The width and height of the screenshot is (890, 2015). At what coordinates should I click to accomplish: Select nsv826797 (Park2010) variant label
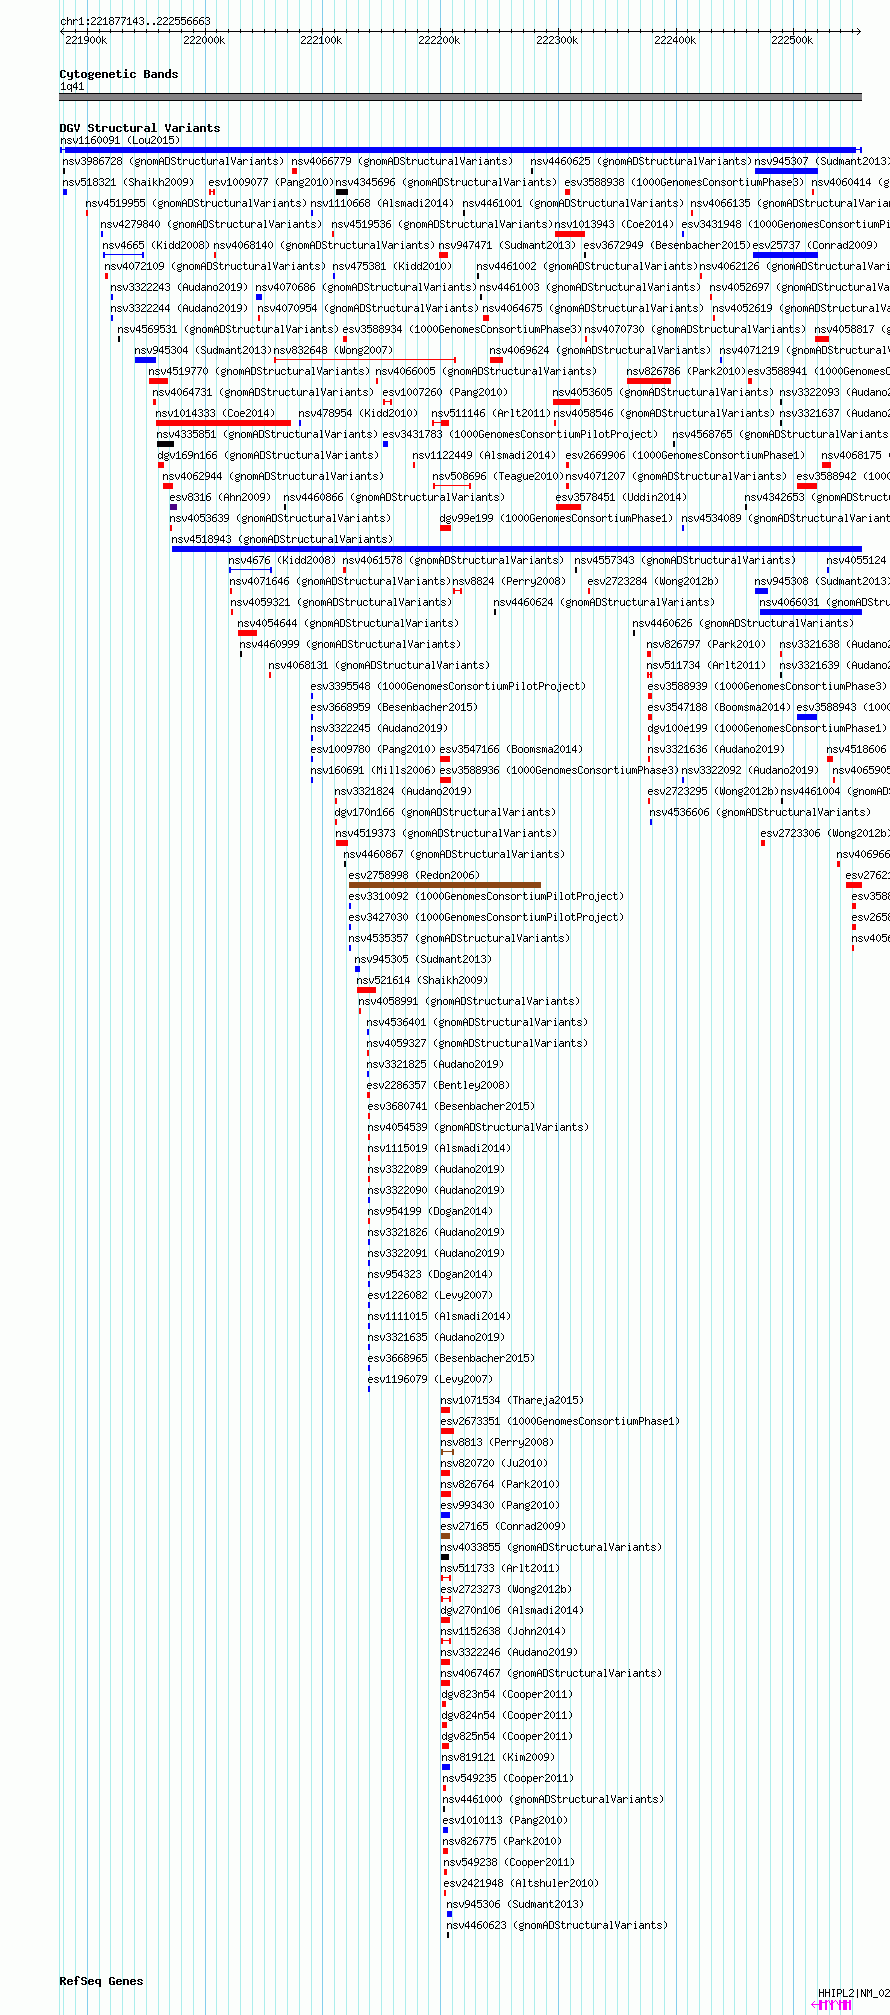point(706,644)
